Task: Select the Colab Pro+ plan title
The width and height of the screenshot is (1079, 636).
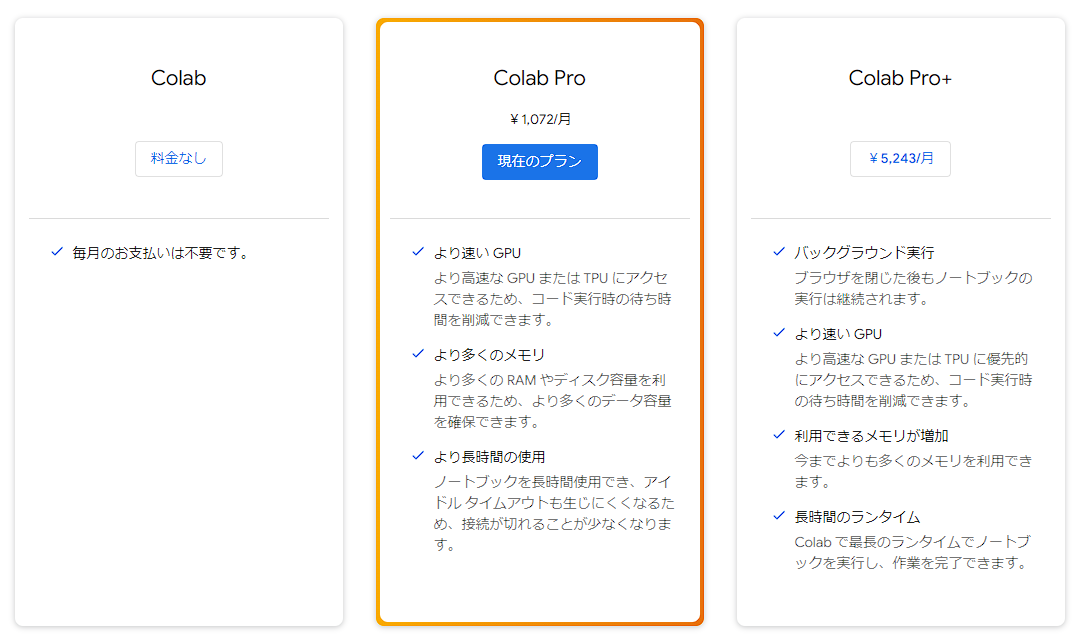Action: tap(900, 78)
